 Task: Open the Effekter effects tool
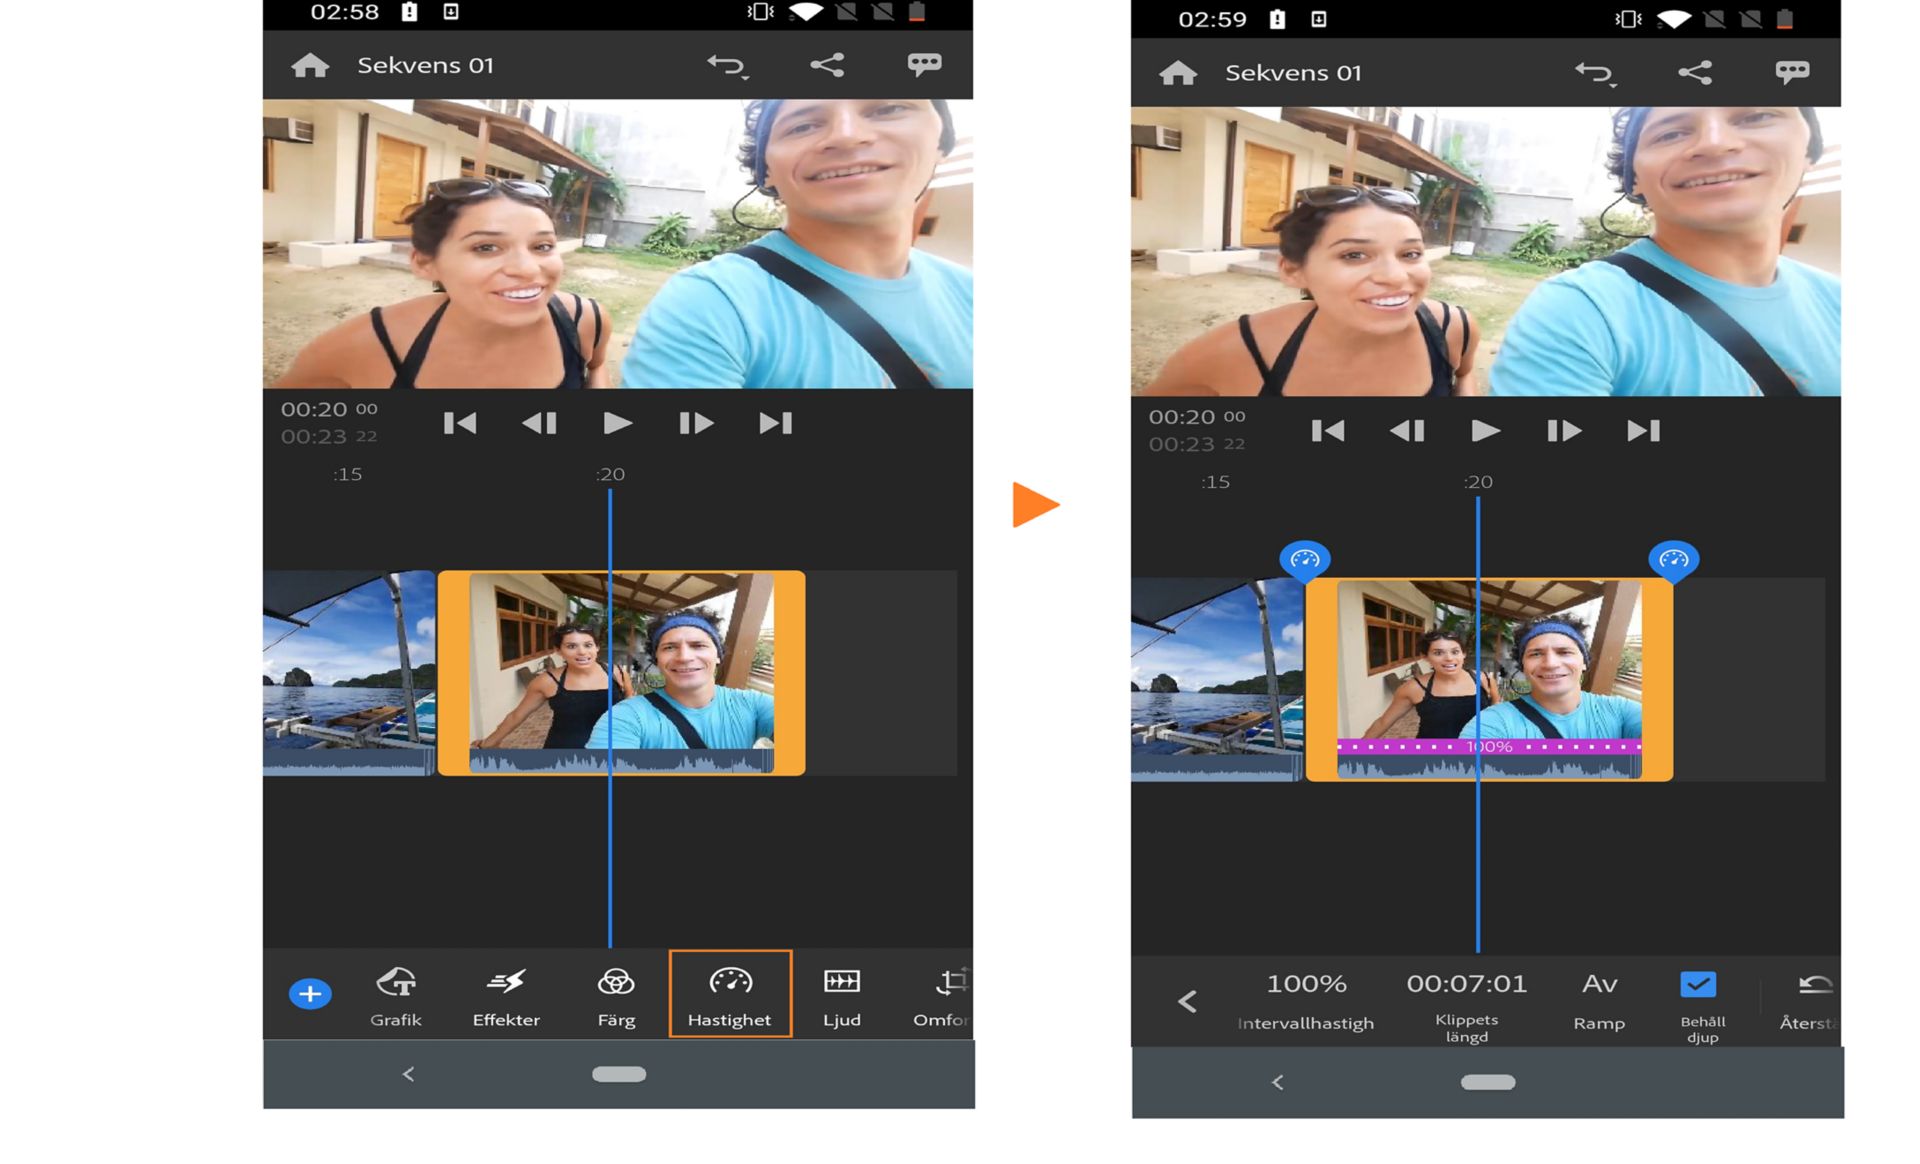[506, 996]
